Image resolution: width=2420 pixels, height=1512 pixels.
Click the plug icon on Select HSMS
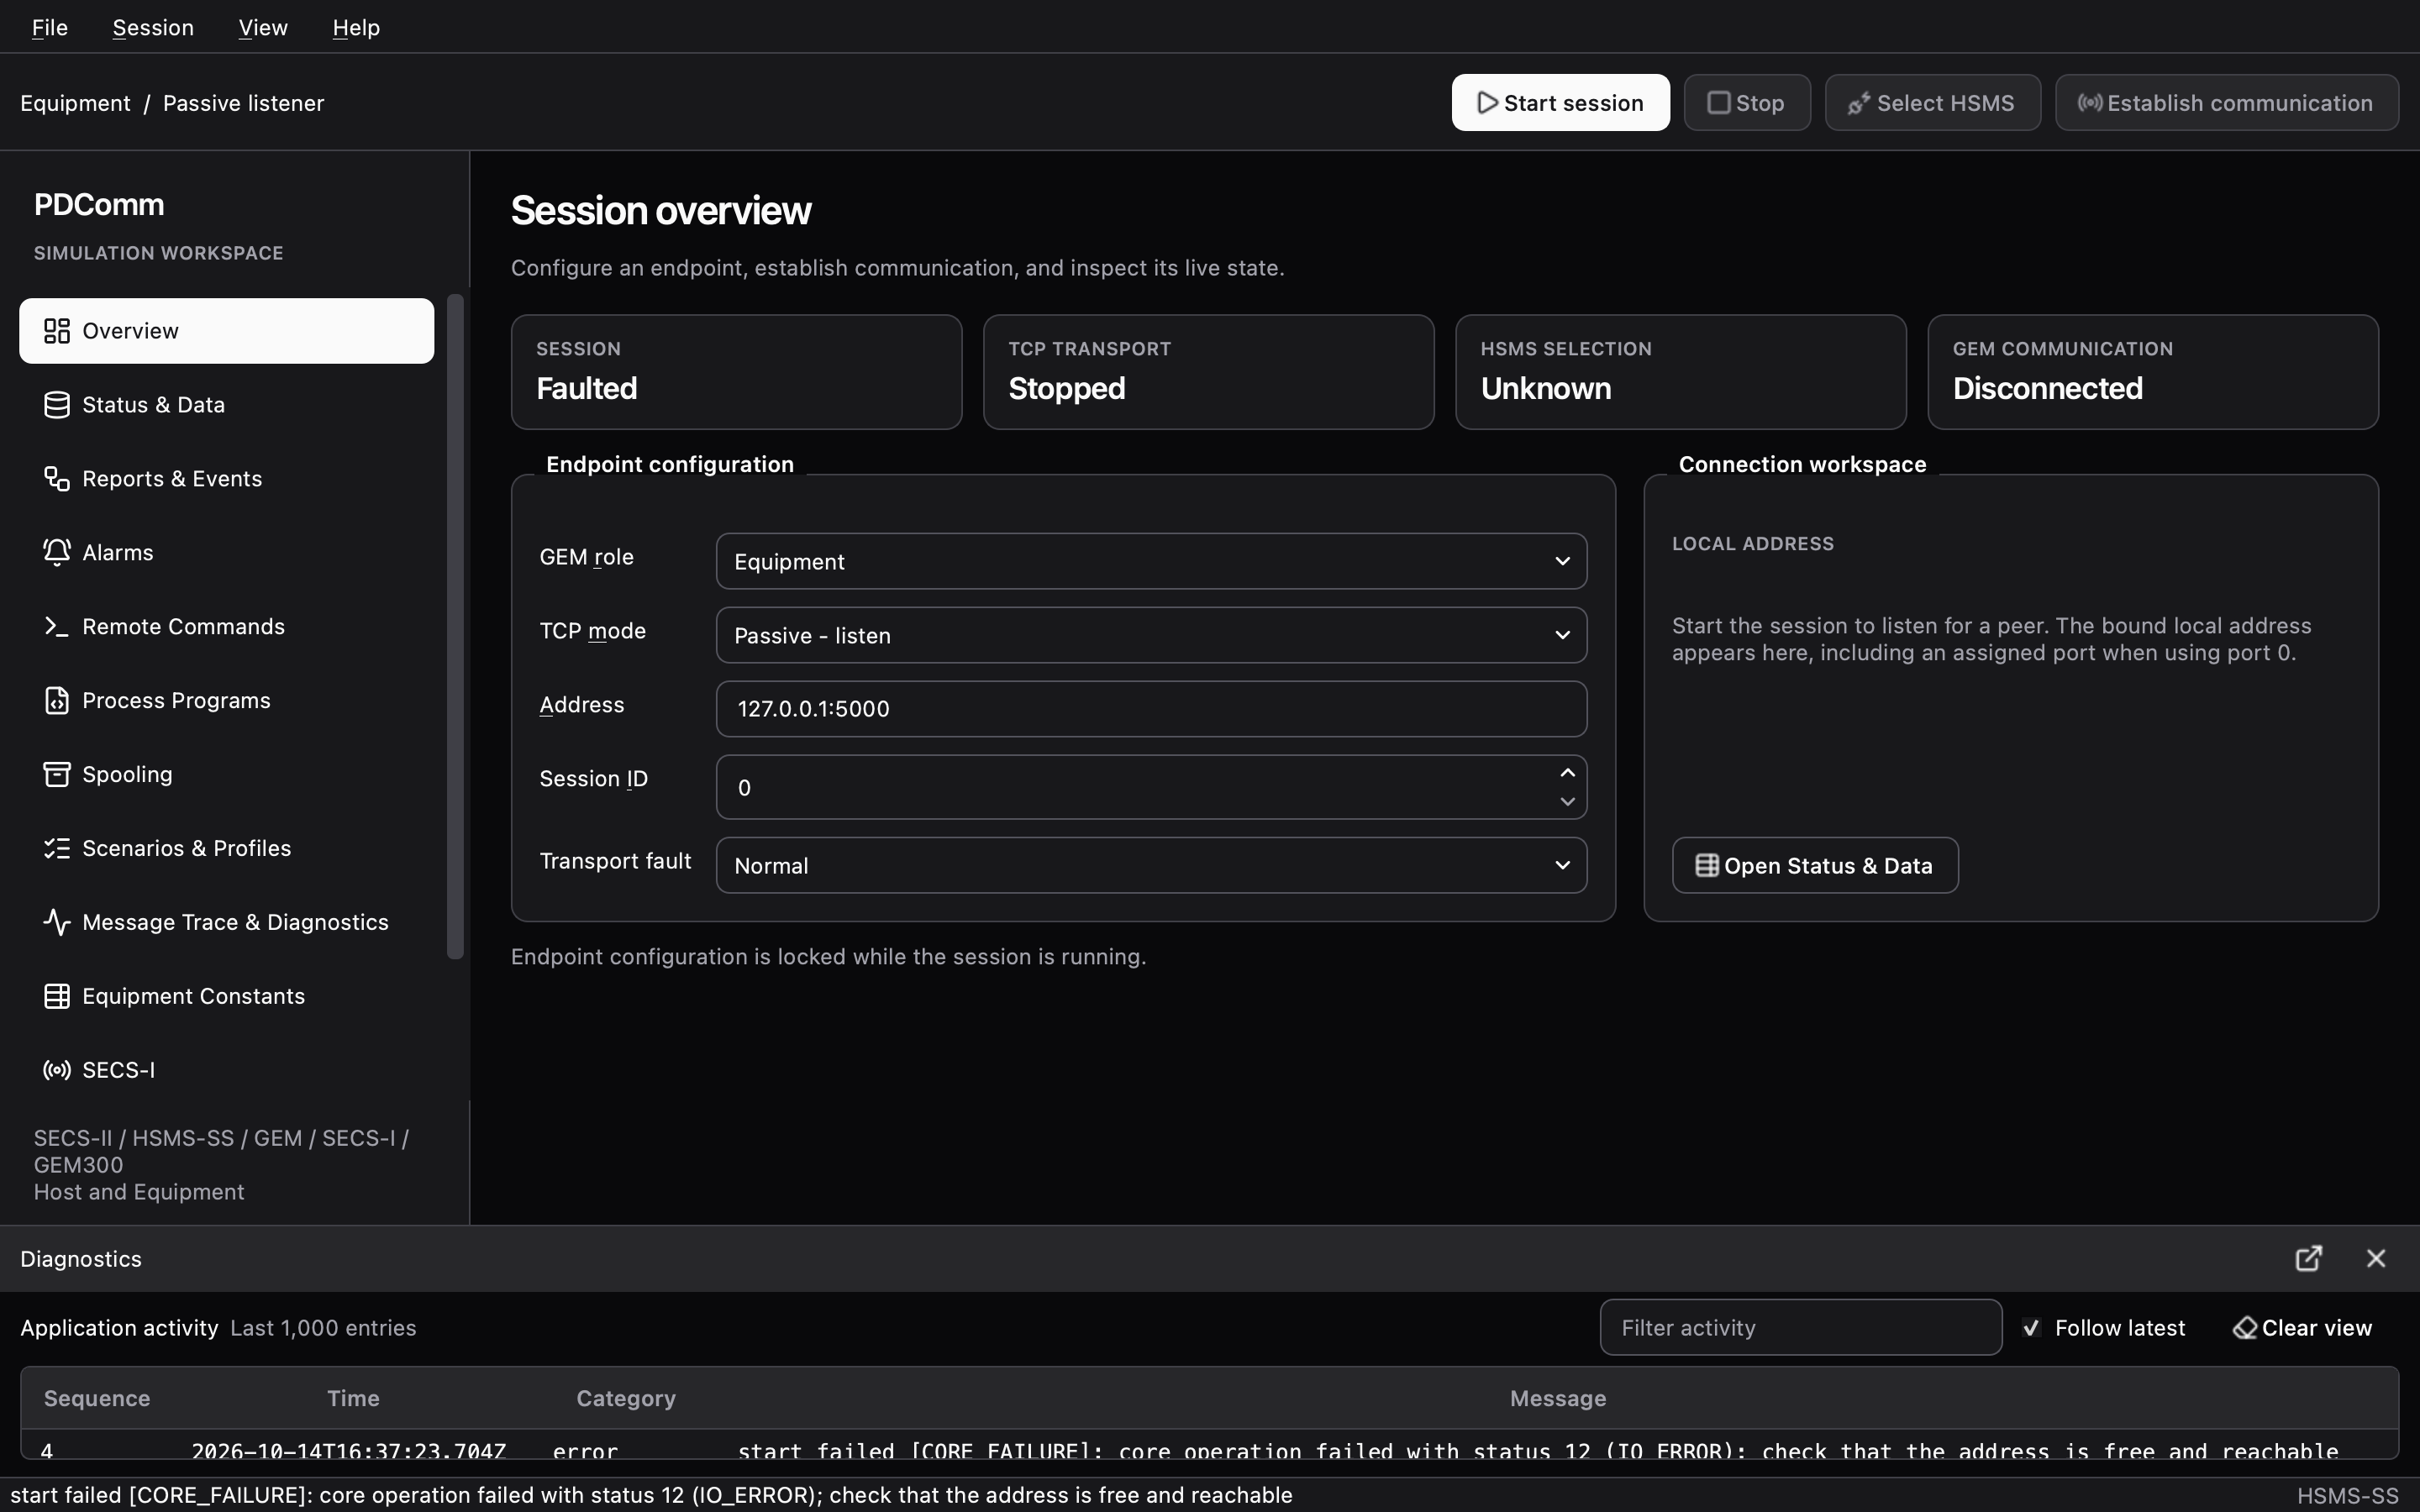(1859, 103)
